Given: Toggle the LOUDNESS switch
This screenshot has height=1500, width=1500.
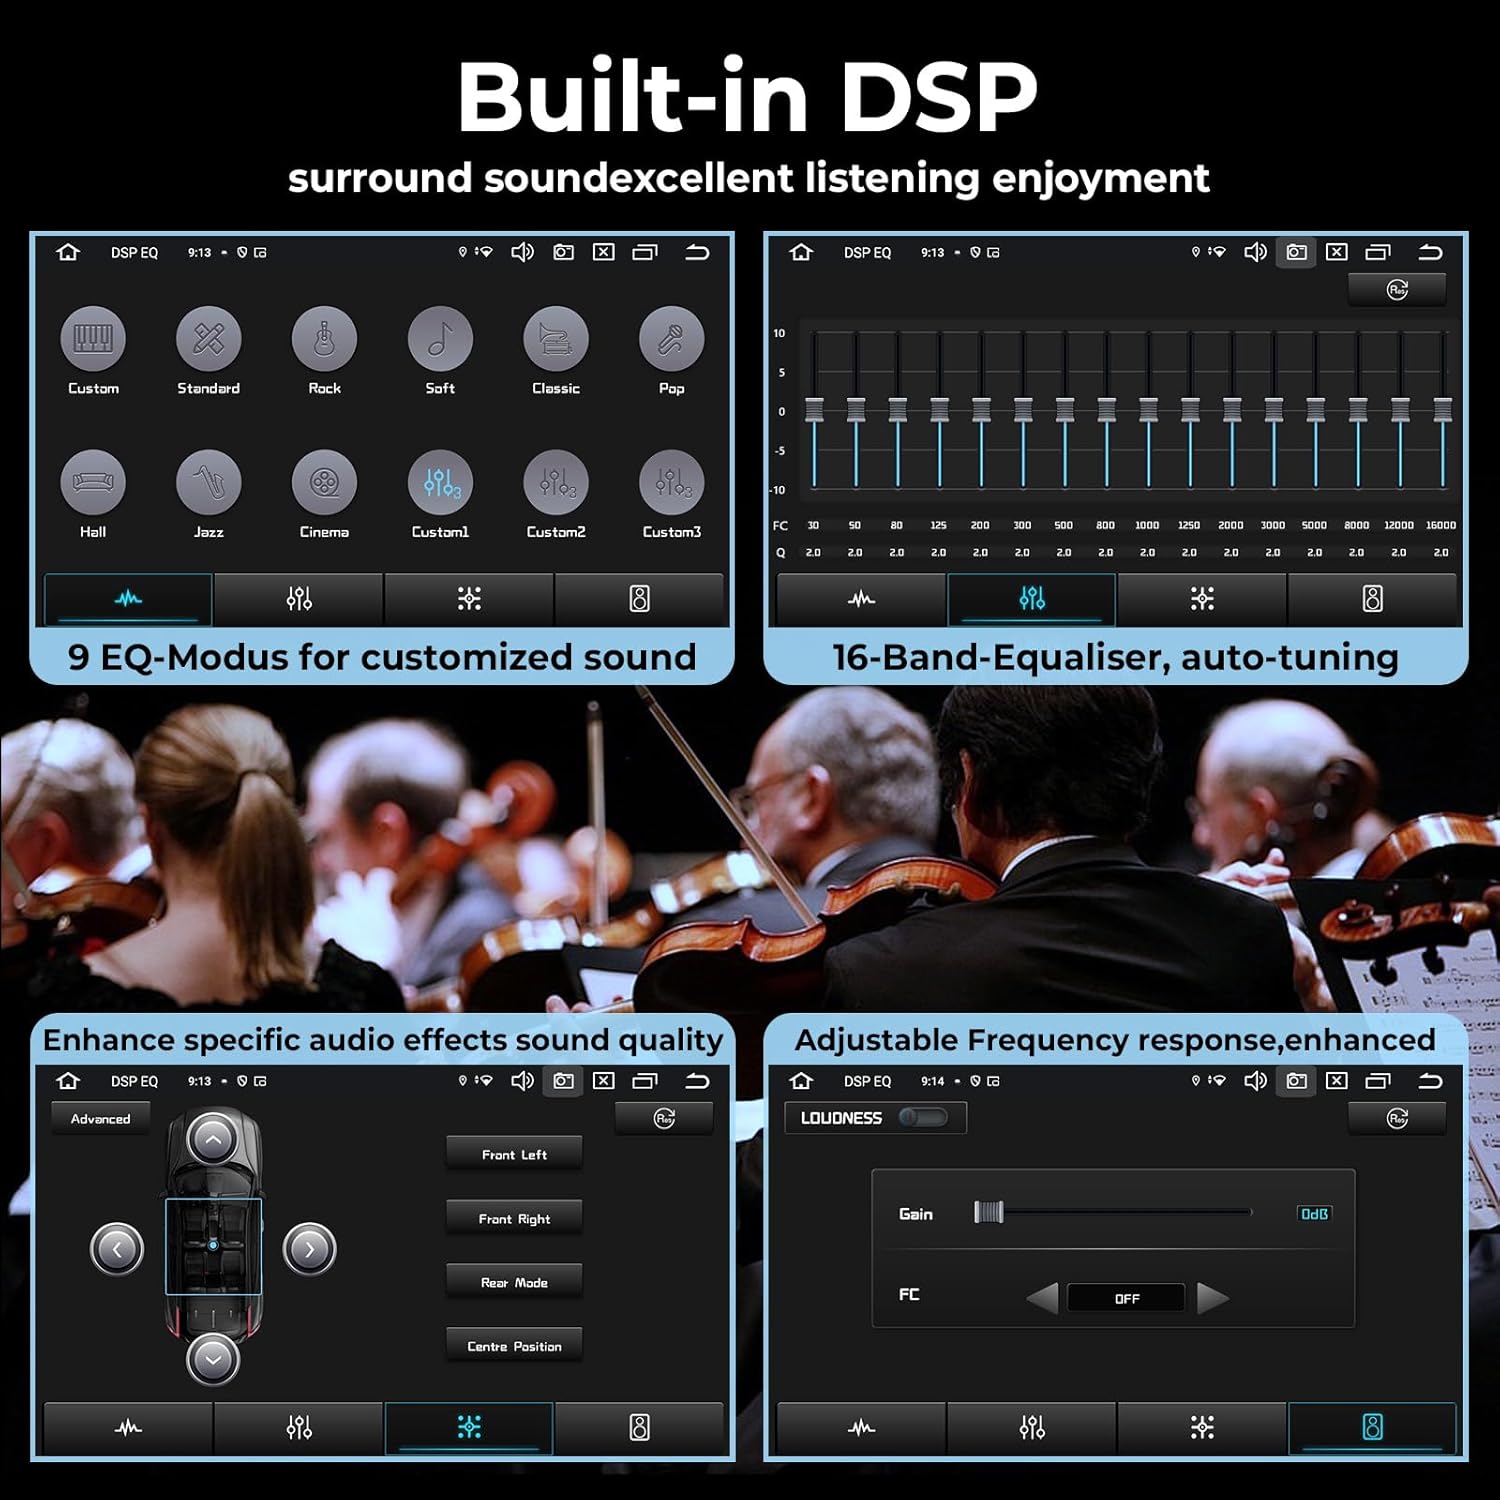Looking at the screenshot, I should (923, 1117).
